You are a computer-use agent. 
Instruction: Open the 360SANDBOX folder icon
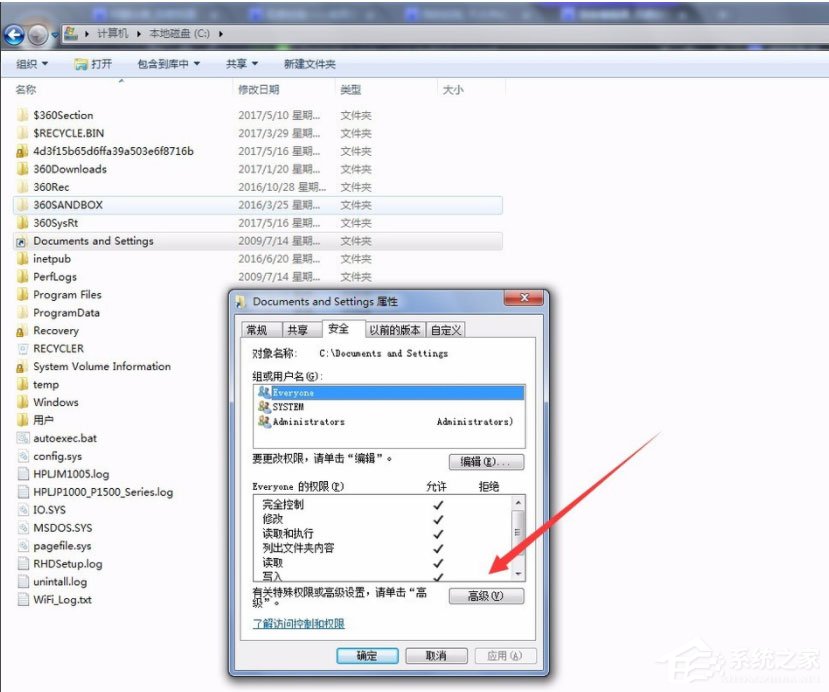(x=23, y=204)
